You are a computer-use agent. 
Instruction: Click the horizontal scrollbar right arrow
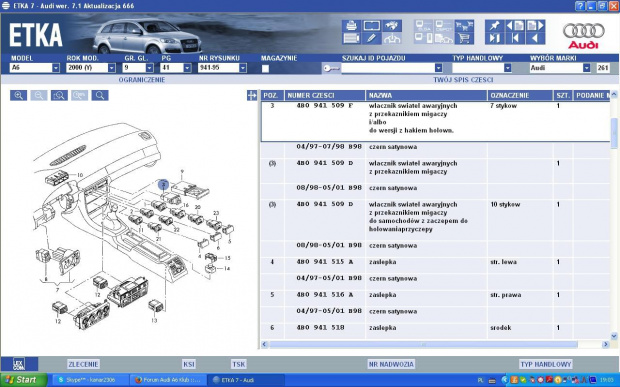coord(605,345)
